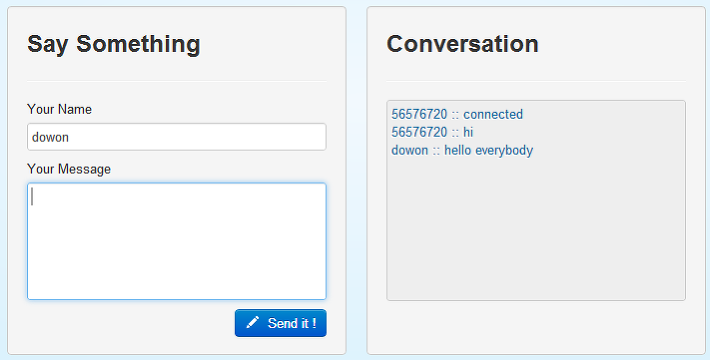Click the text 'dowon' in name field

pos(50,137)
